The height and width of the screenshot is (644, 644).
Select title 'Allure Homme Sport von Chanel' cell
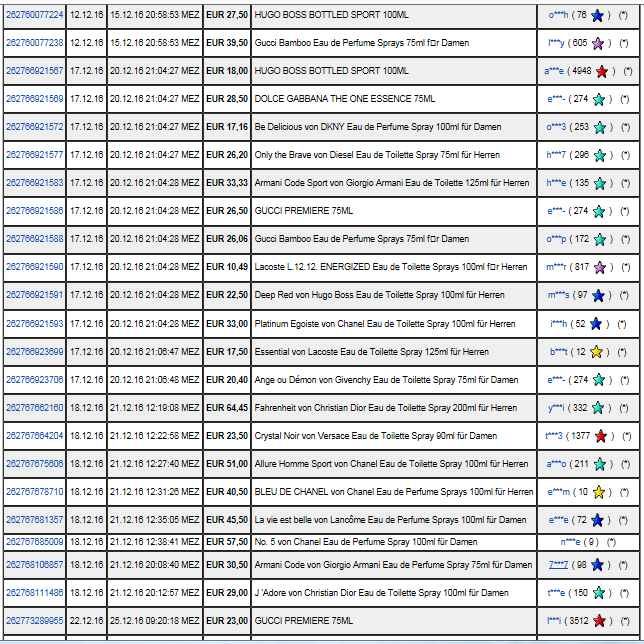pyautogui.click(x=394, y=464)
